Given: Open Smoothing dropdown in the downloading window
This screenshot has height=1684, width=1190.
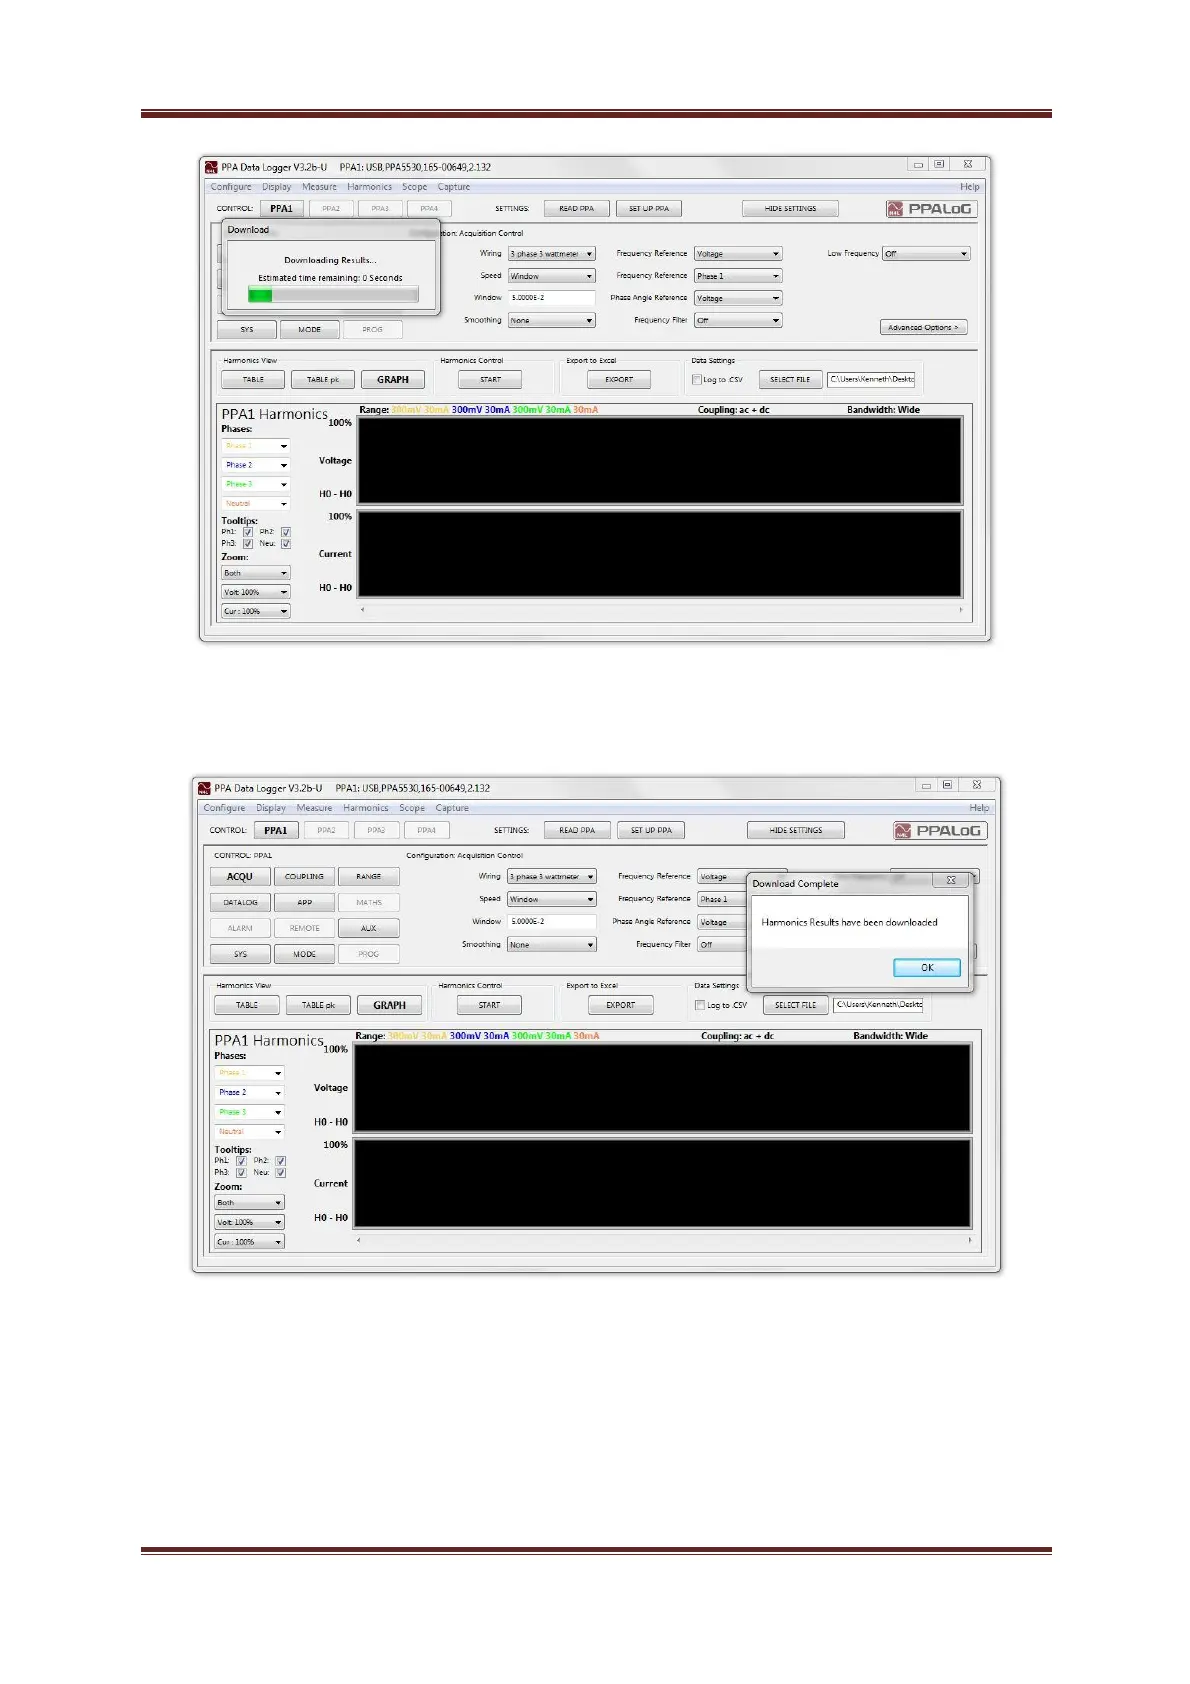Looking at the screenshot, I should [x=551, y=321].
